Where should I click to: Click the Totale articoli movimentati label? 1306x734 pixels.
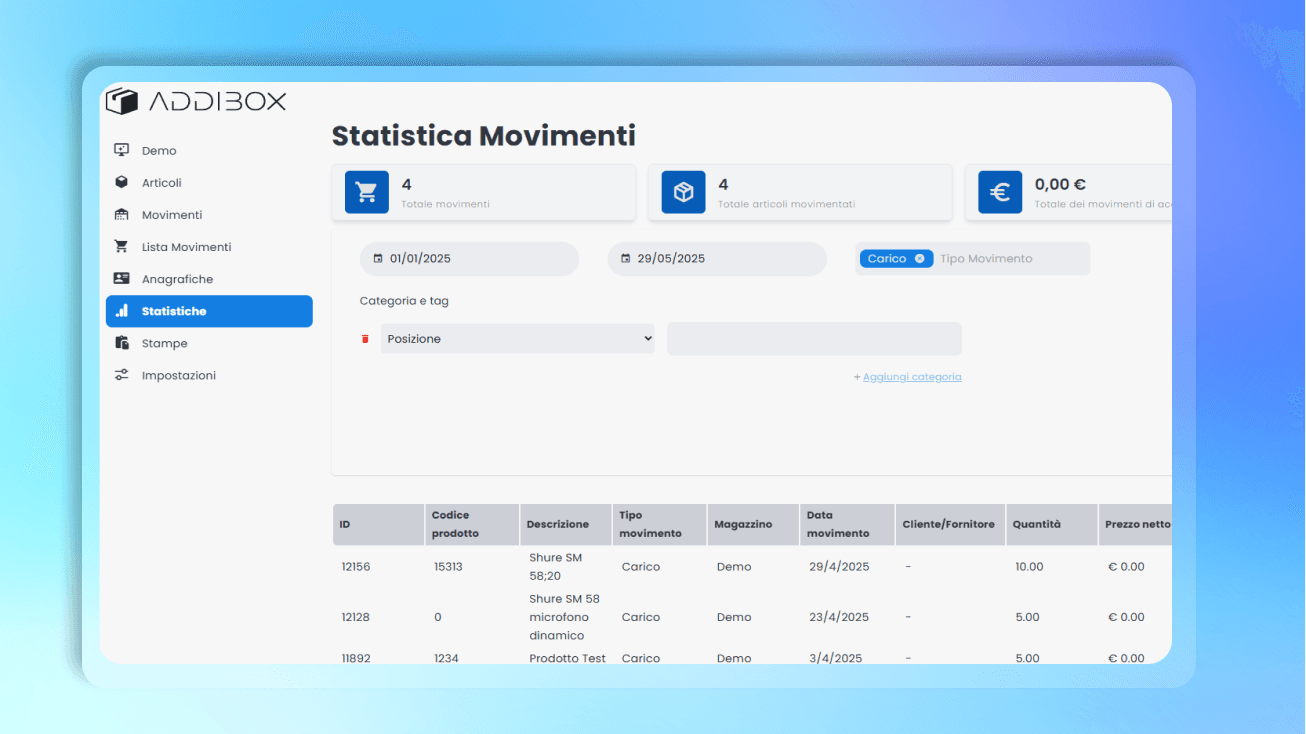click(786, 204)
